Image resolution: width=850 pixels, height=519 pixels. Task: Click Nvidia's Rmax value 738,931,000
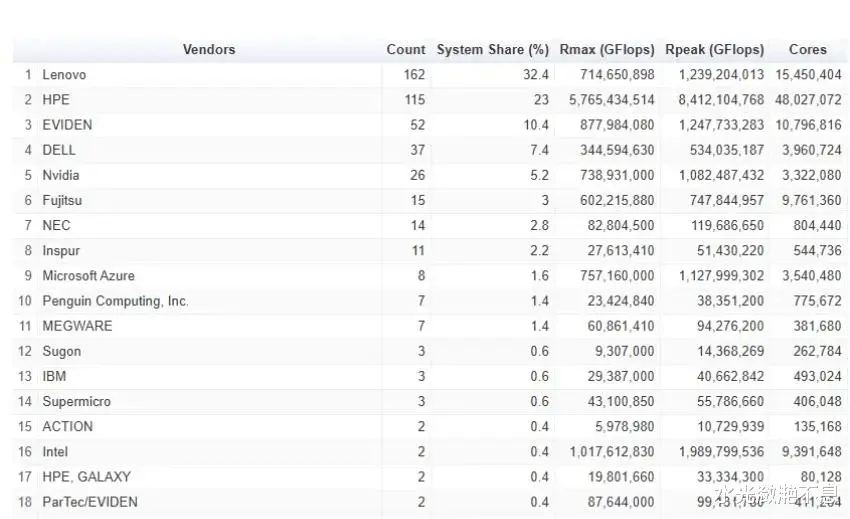click(x=617, y=175)
